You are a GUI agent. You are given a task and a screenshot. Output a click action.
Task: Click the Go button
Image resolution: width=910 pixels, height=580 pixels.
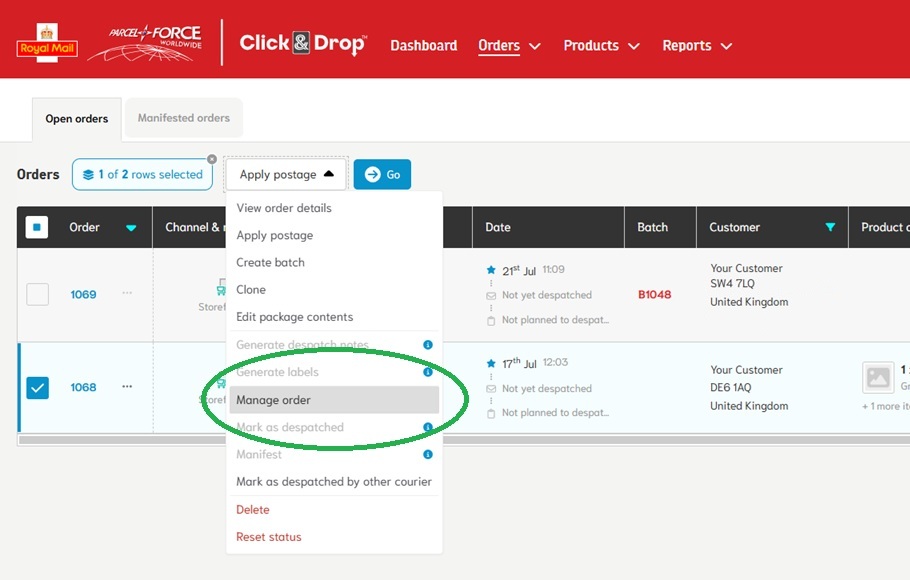click(x=382, y=173)
